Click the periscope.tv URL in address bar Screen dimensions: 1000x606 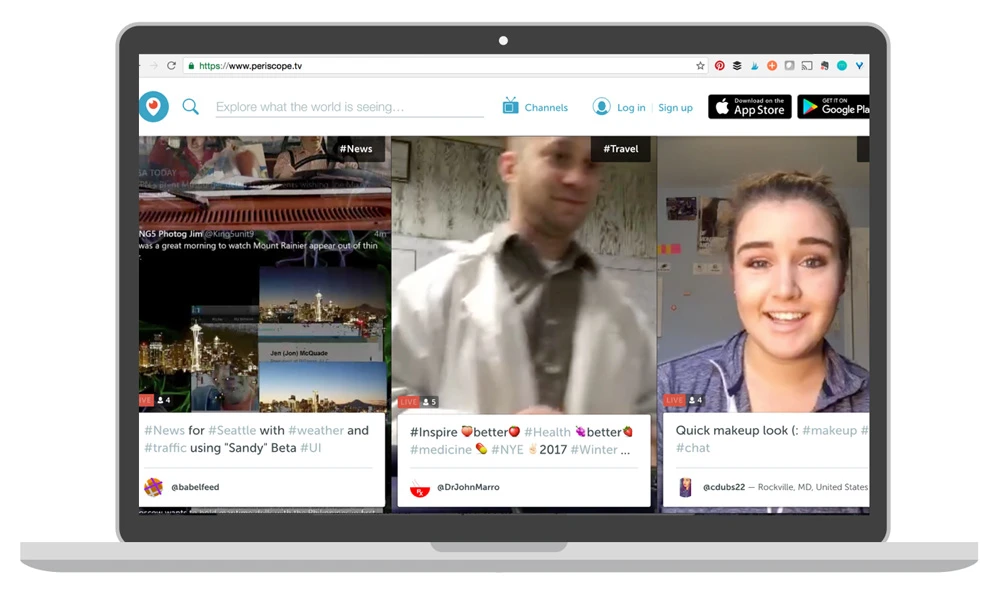pos(251,66)
